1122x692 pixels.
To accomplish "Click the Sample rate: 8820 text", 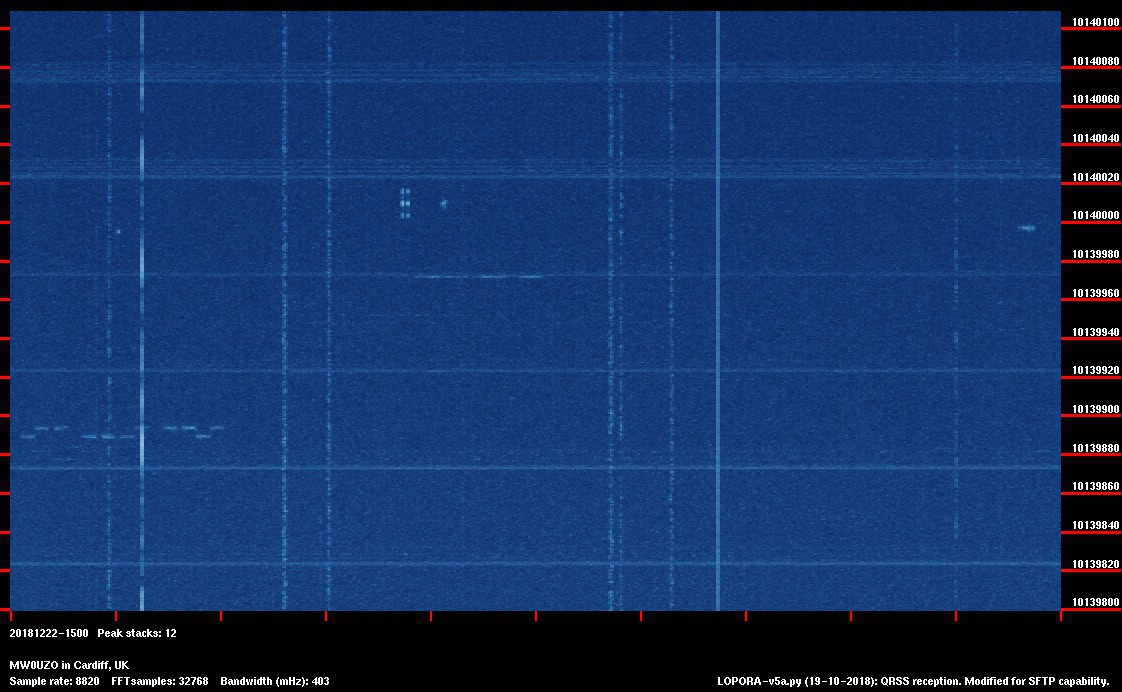I will click(54, 681).
